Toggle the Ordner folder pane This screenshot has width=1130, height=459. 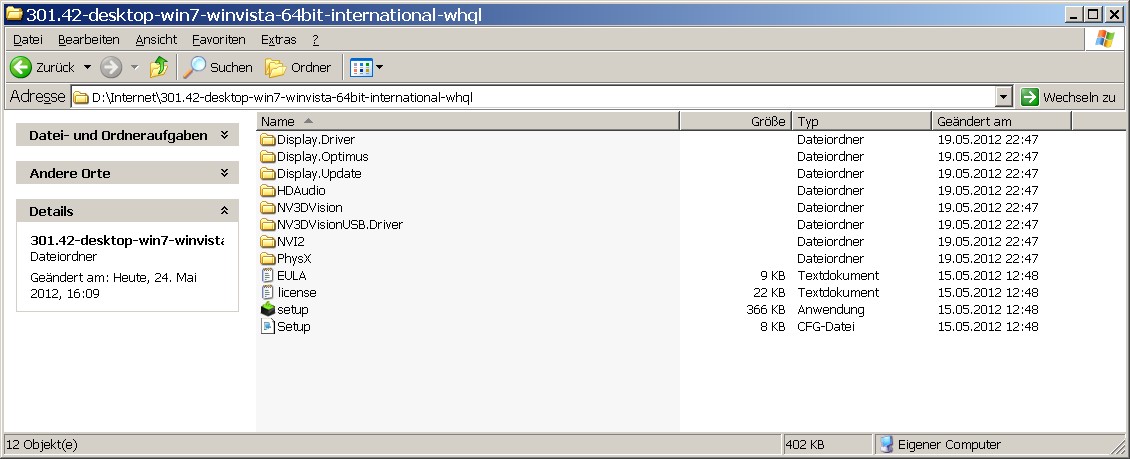coord(298,68)
